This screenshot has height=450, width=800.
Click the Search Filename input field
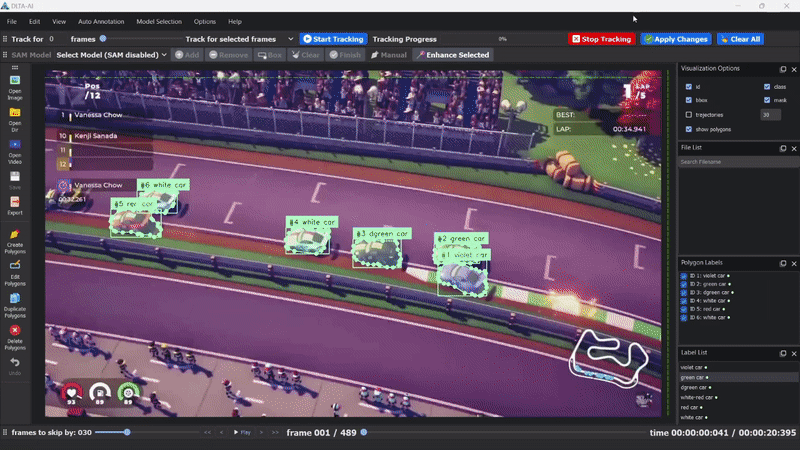tap(738, 162)
